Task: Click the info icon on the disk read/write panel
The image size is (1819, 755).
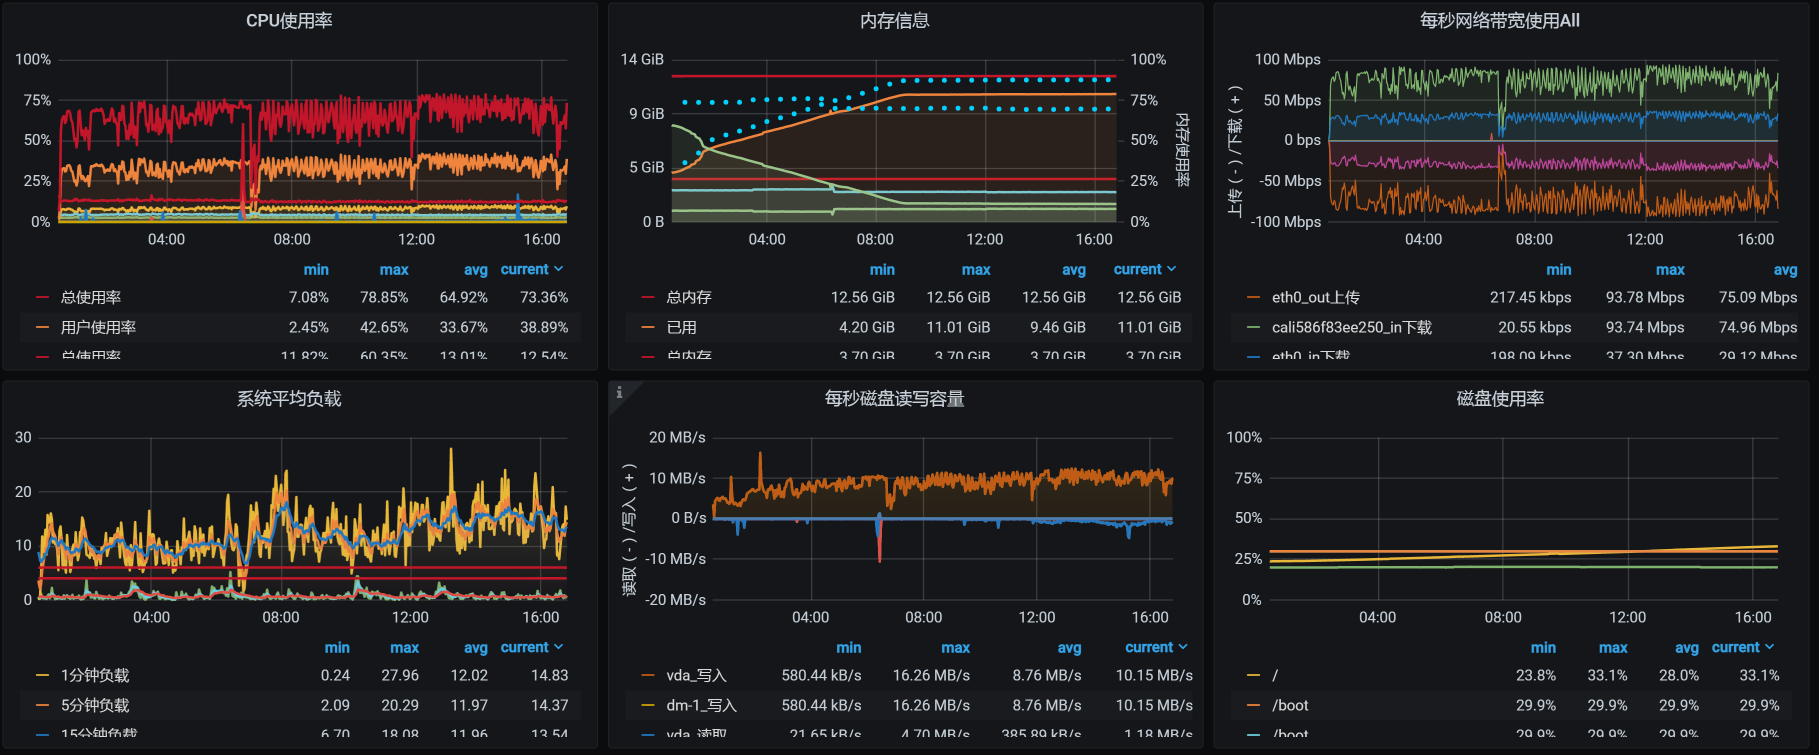Action: (619, 392)
